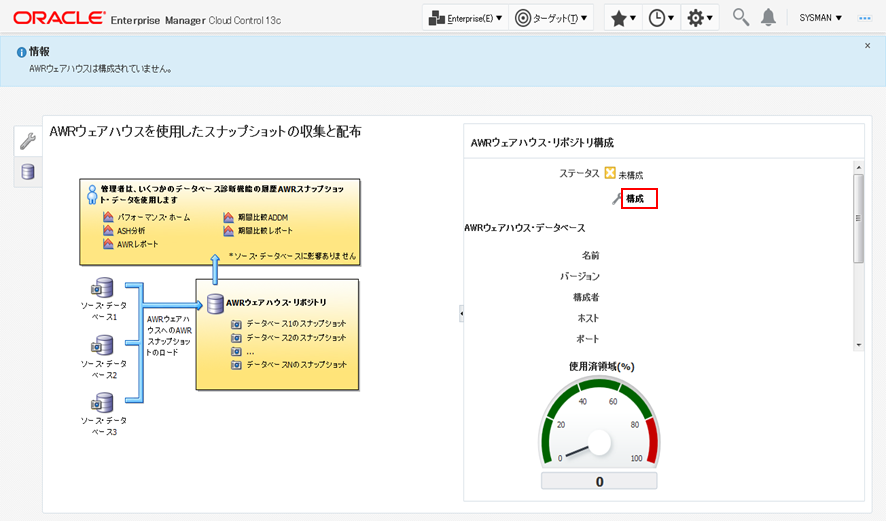Click the 構成 configure link
The width and height of the screenshot is (886, 521).
(635, 198)
